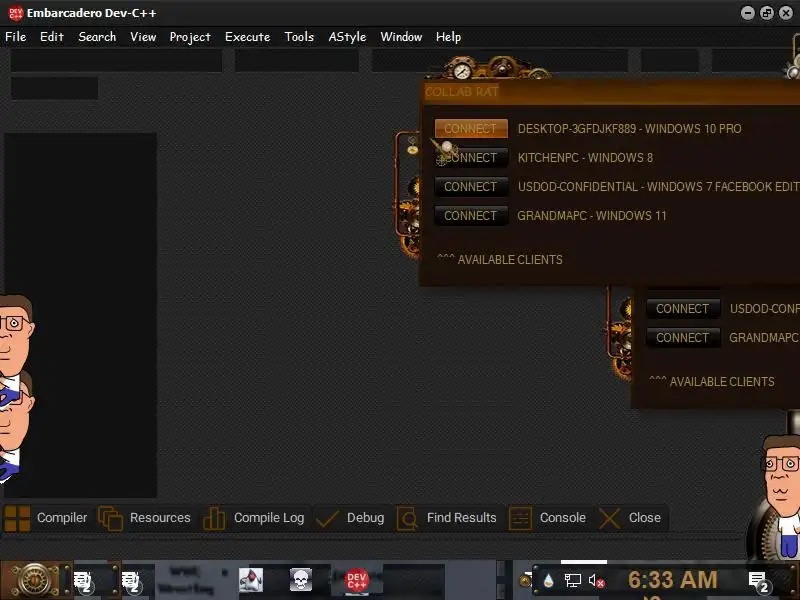Image resolution: width=800 pixels, height=600 pixels.
Task: Open the File menu
Action: point(15,37)
